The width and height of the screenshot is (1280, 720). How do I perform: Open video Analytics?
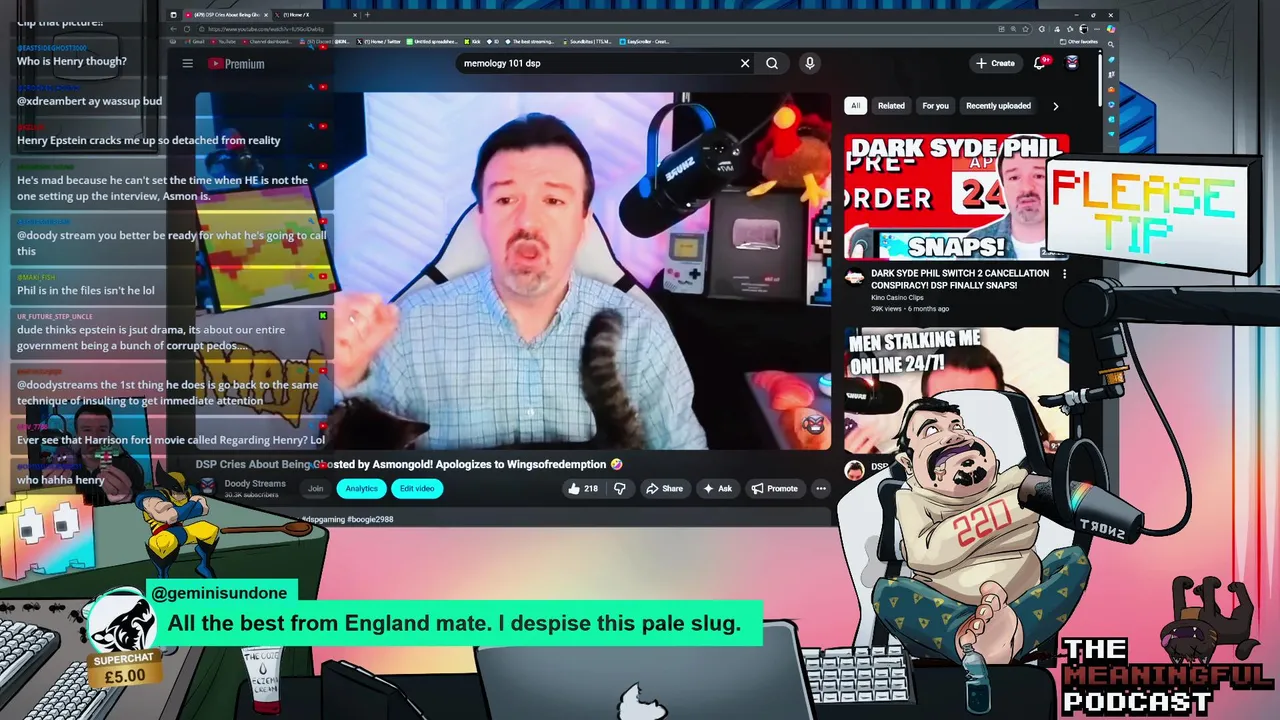point(361,489)
